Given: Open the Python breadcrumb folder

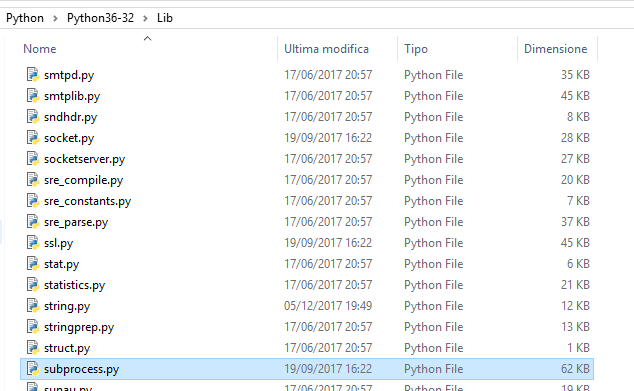Looking at the screenshot, I should point(25,18).
